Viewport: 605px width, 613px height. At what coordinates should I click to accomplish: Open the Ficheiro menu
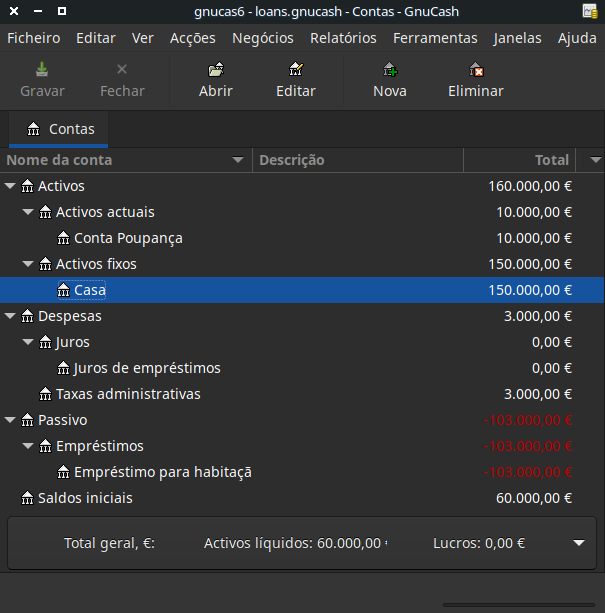[x=34, y=38]
